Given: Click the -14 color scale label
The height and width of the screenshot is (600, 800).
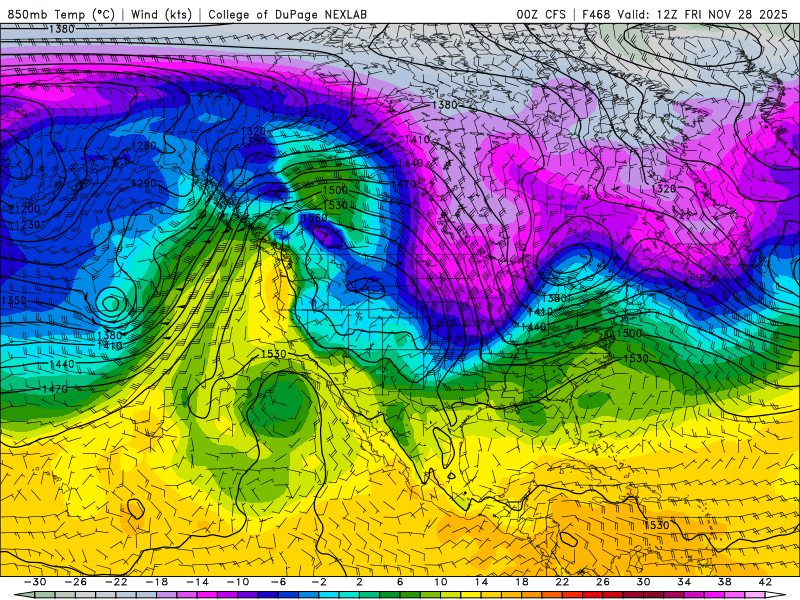Looking at the screenshot, I should click(197, 582).
